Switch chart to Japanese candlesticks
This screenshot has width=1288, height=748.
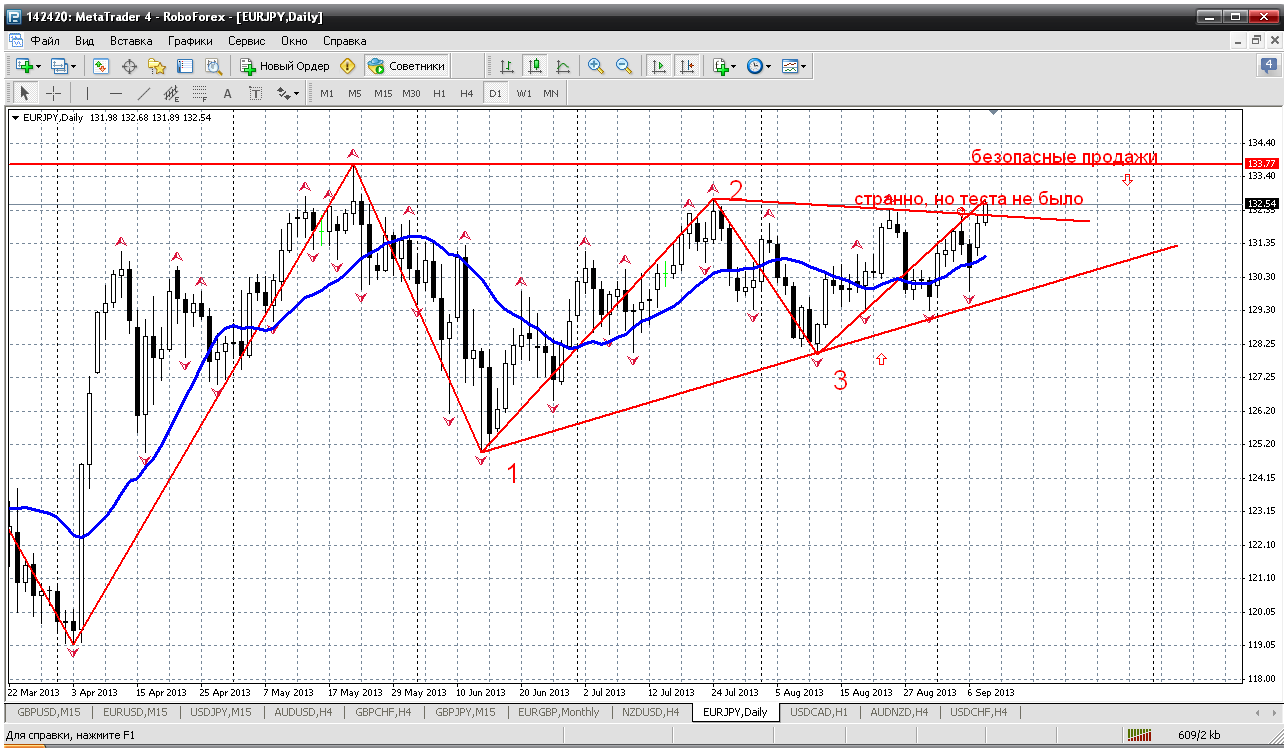535,66
